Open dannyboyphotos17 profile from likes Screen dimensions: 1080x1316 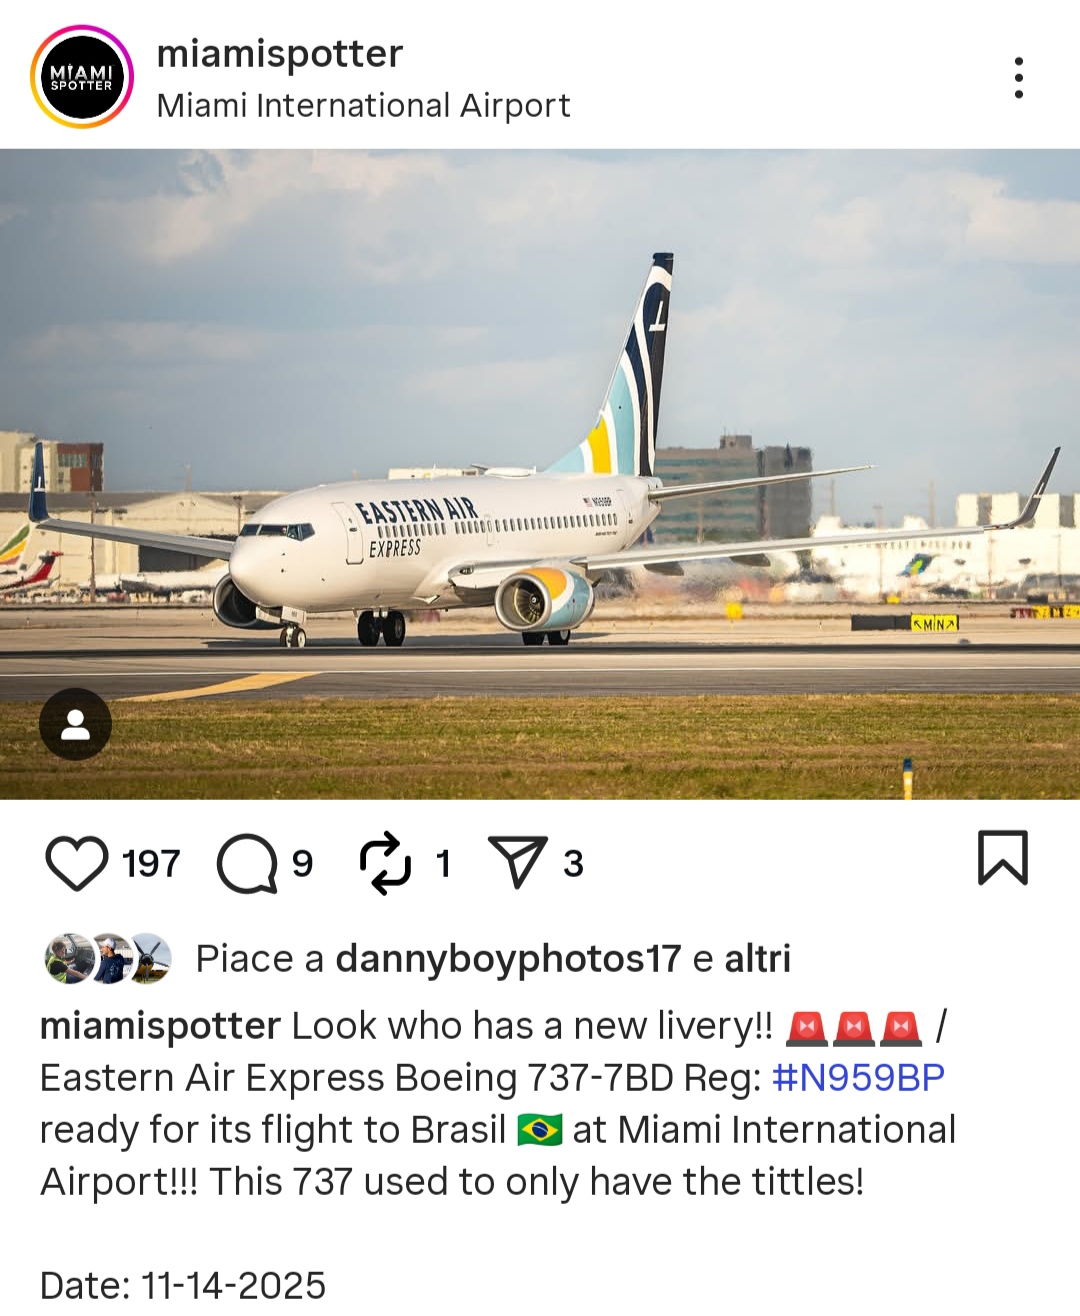(508, 958)
